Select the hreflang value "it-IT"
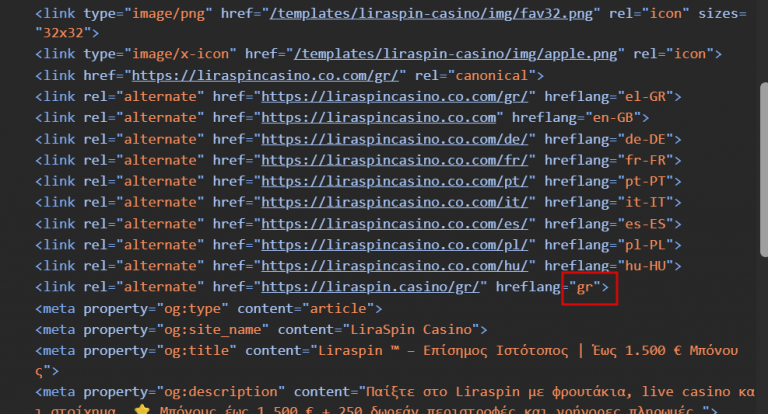 (646, 202)
